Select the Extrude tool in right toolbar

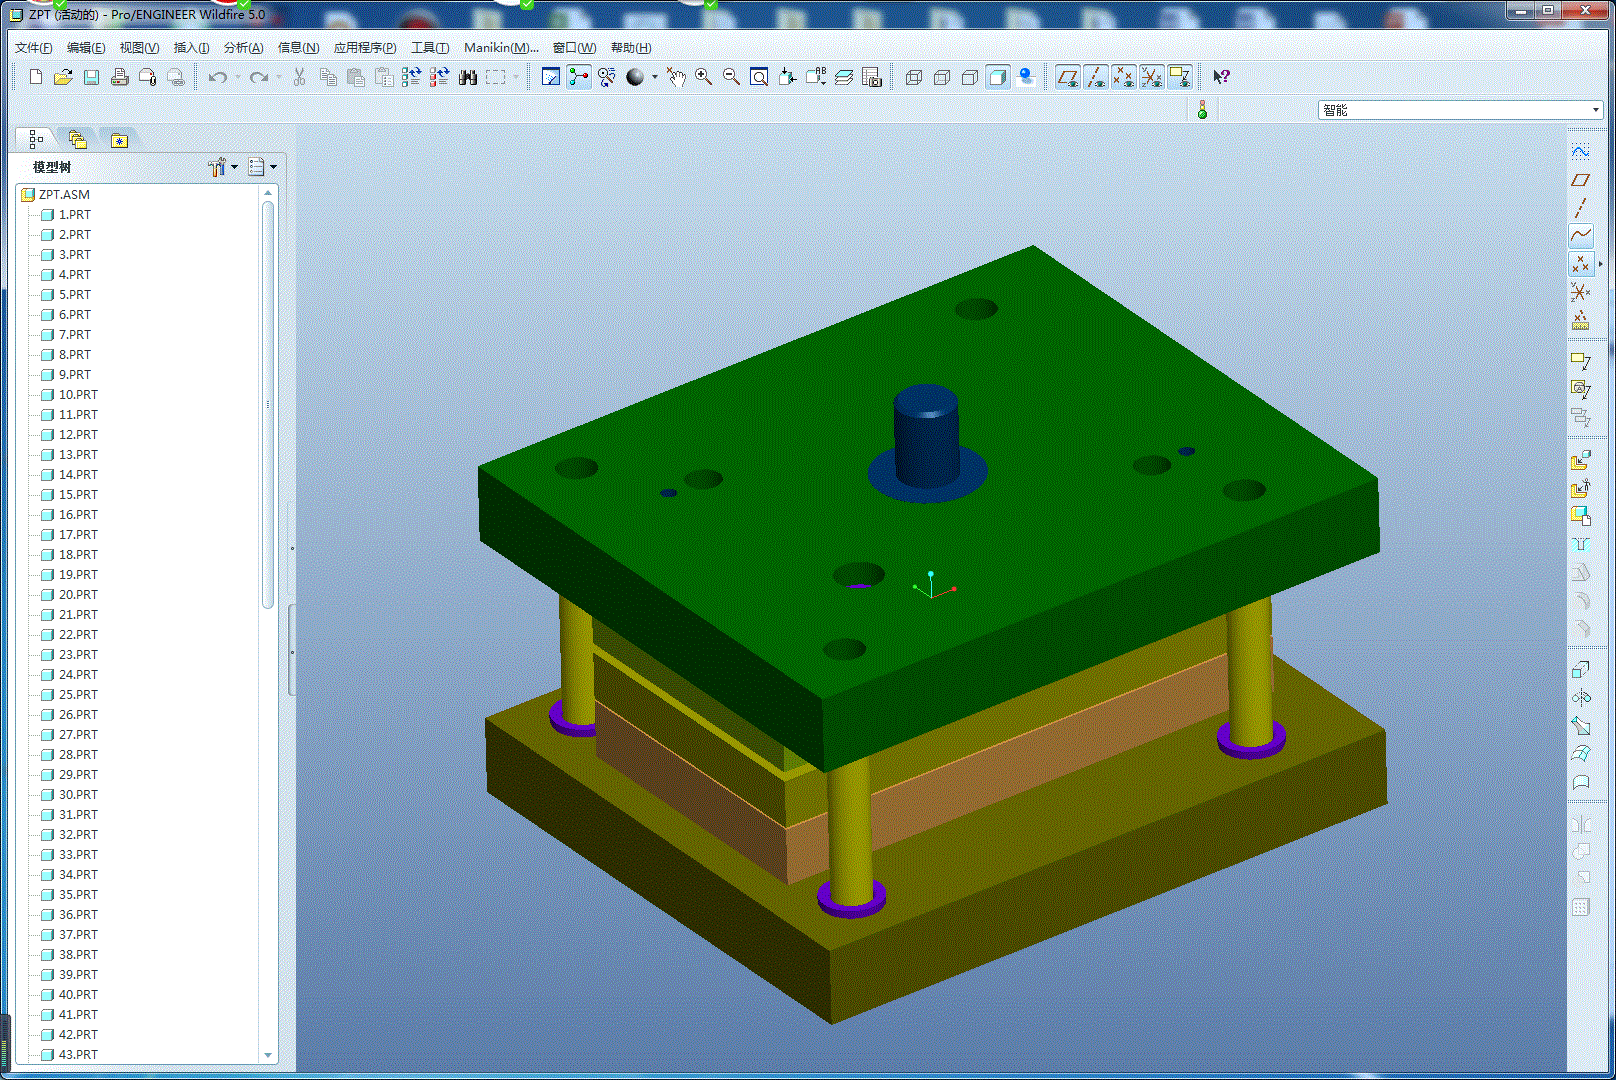coord(1580,669)
